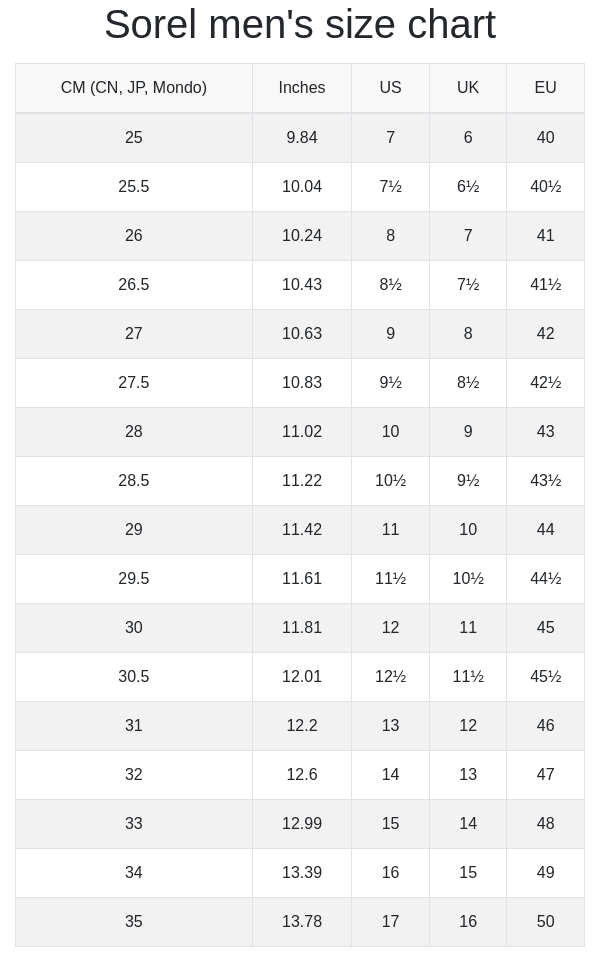Image resolution: width=600 pixels, height=962 pixels.
Task: Click the EU size 43 cell
Action: (x=545, y=432)
